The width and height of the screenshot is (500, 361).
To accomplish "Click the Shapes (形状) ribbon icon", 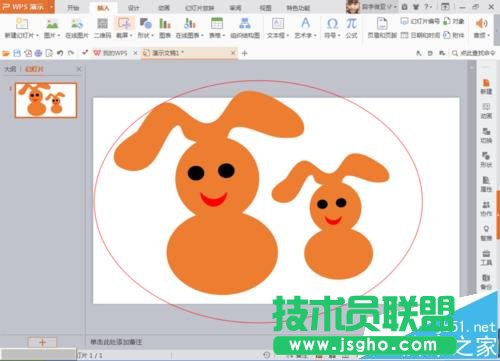I will [x=146, y=24].
